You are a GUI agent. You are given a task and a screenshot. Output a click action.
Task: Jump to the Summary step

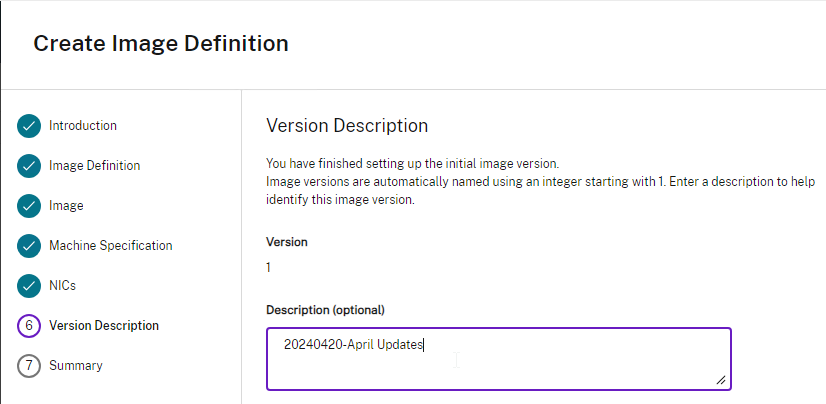pos(75,366)
